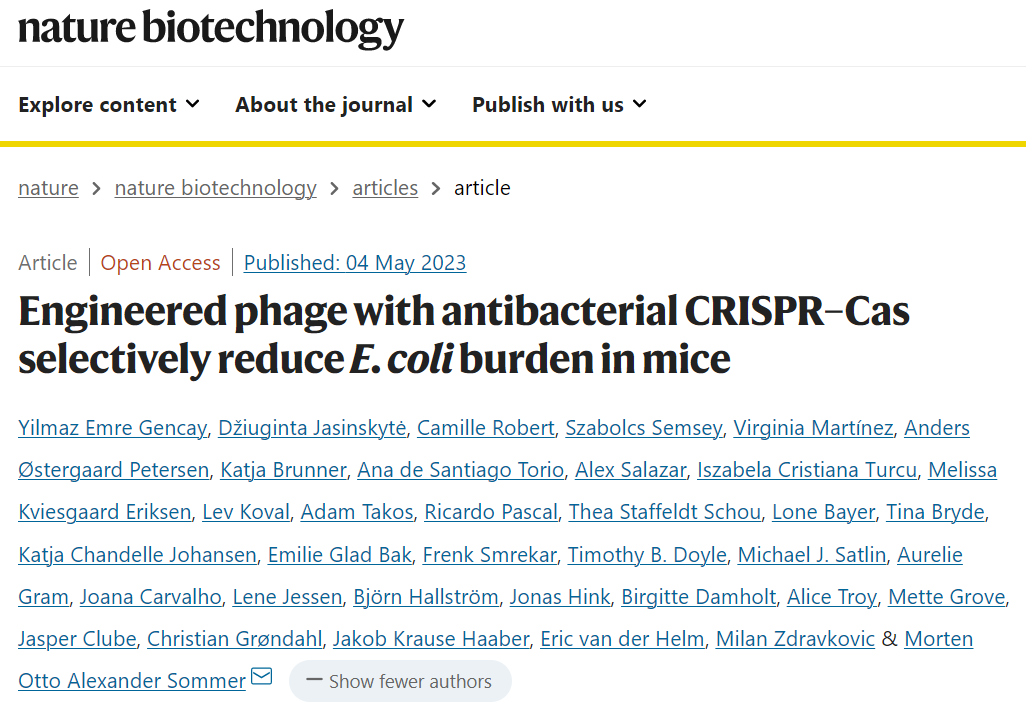Open author Milan Zdravkovic
Viewport: 1026px width, 708px height.
click(x=795, y=638)
